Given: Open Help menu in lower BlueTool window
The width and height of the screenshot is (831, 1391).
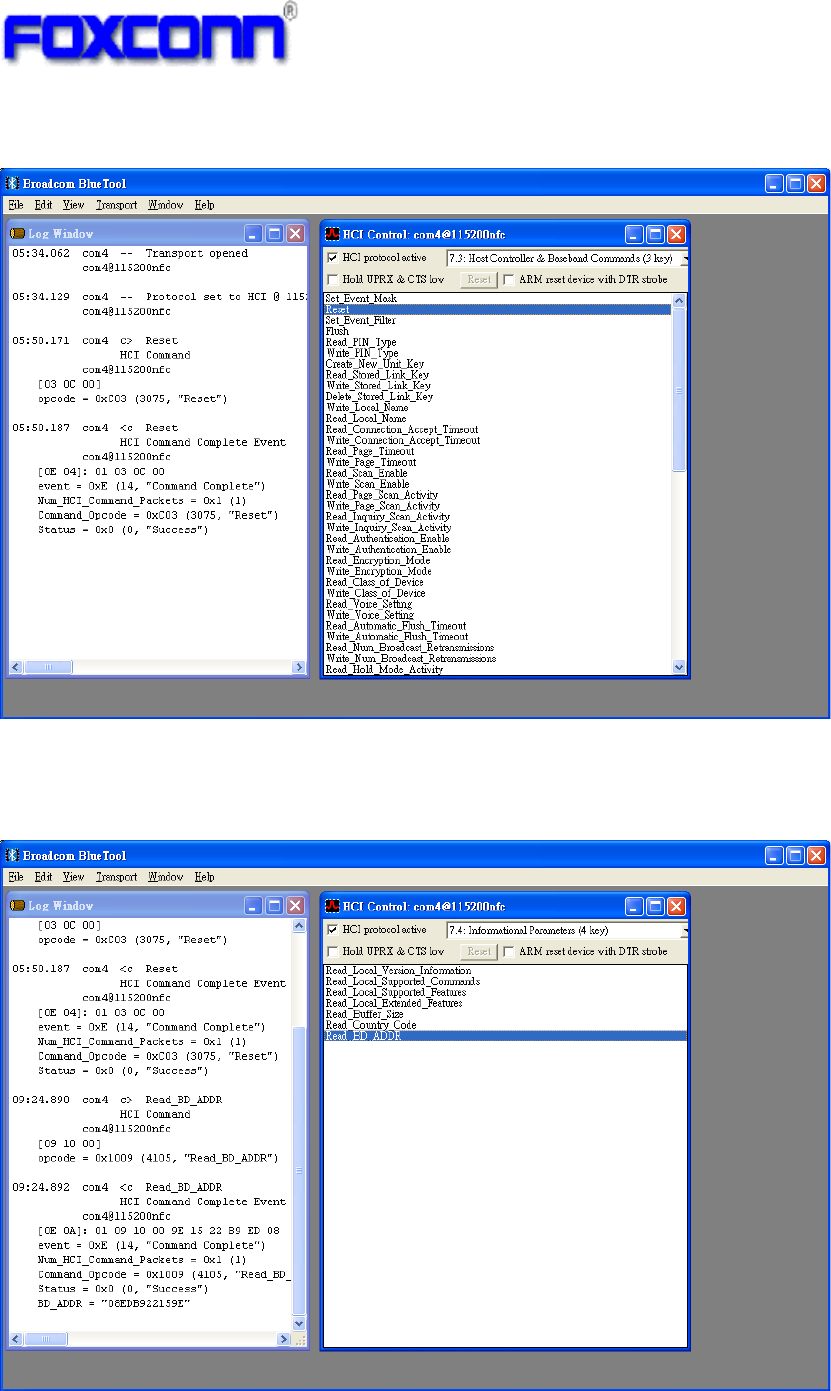Looking at the screenshot, I should pyautogui.click(x=204, y=877).
